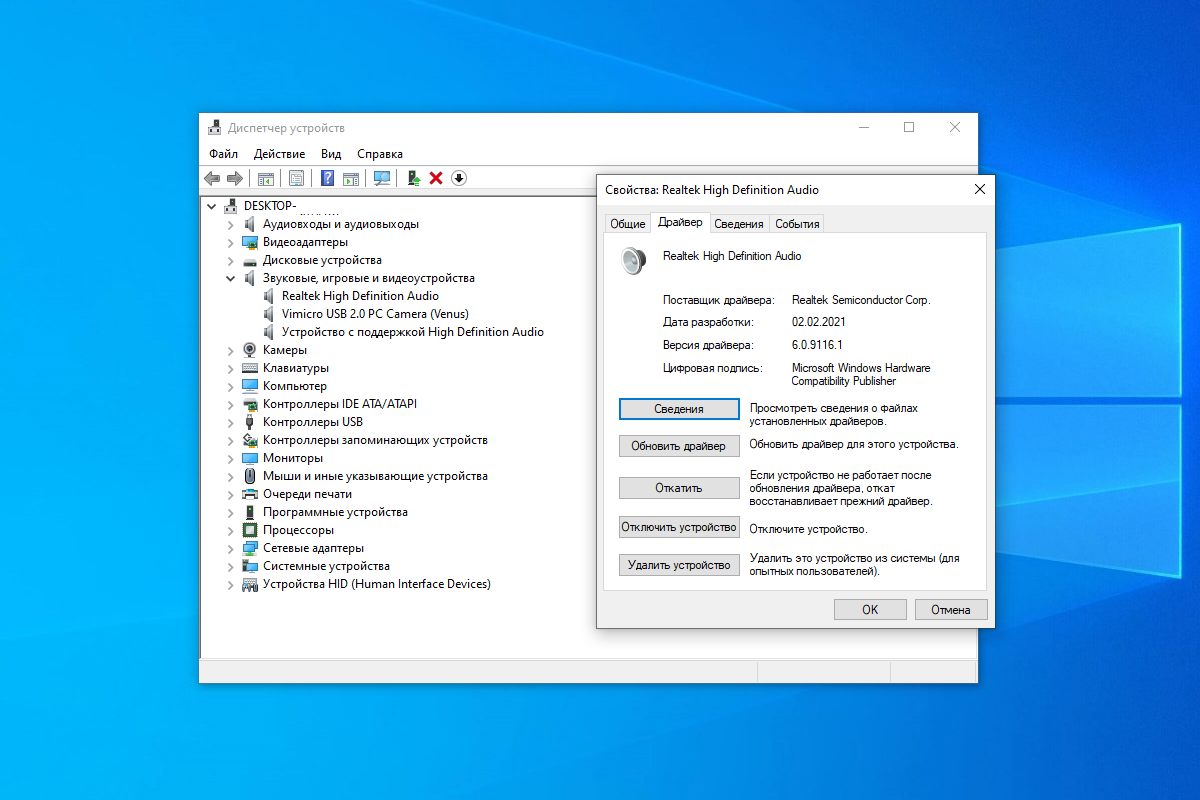Click the Дисковые устройства drive icon

(x=250, y=260)
